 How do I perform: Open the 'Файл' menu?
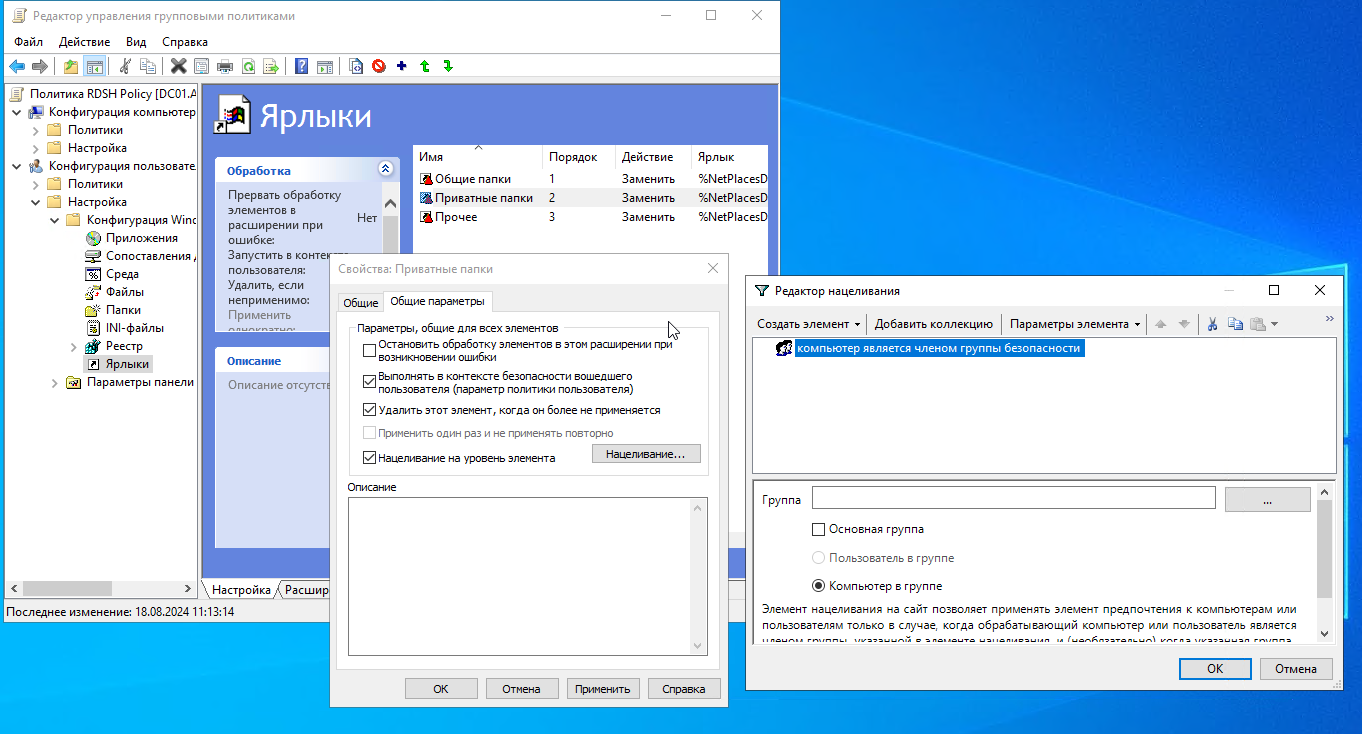(28, 42)
